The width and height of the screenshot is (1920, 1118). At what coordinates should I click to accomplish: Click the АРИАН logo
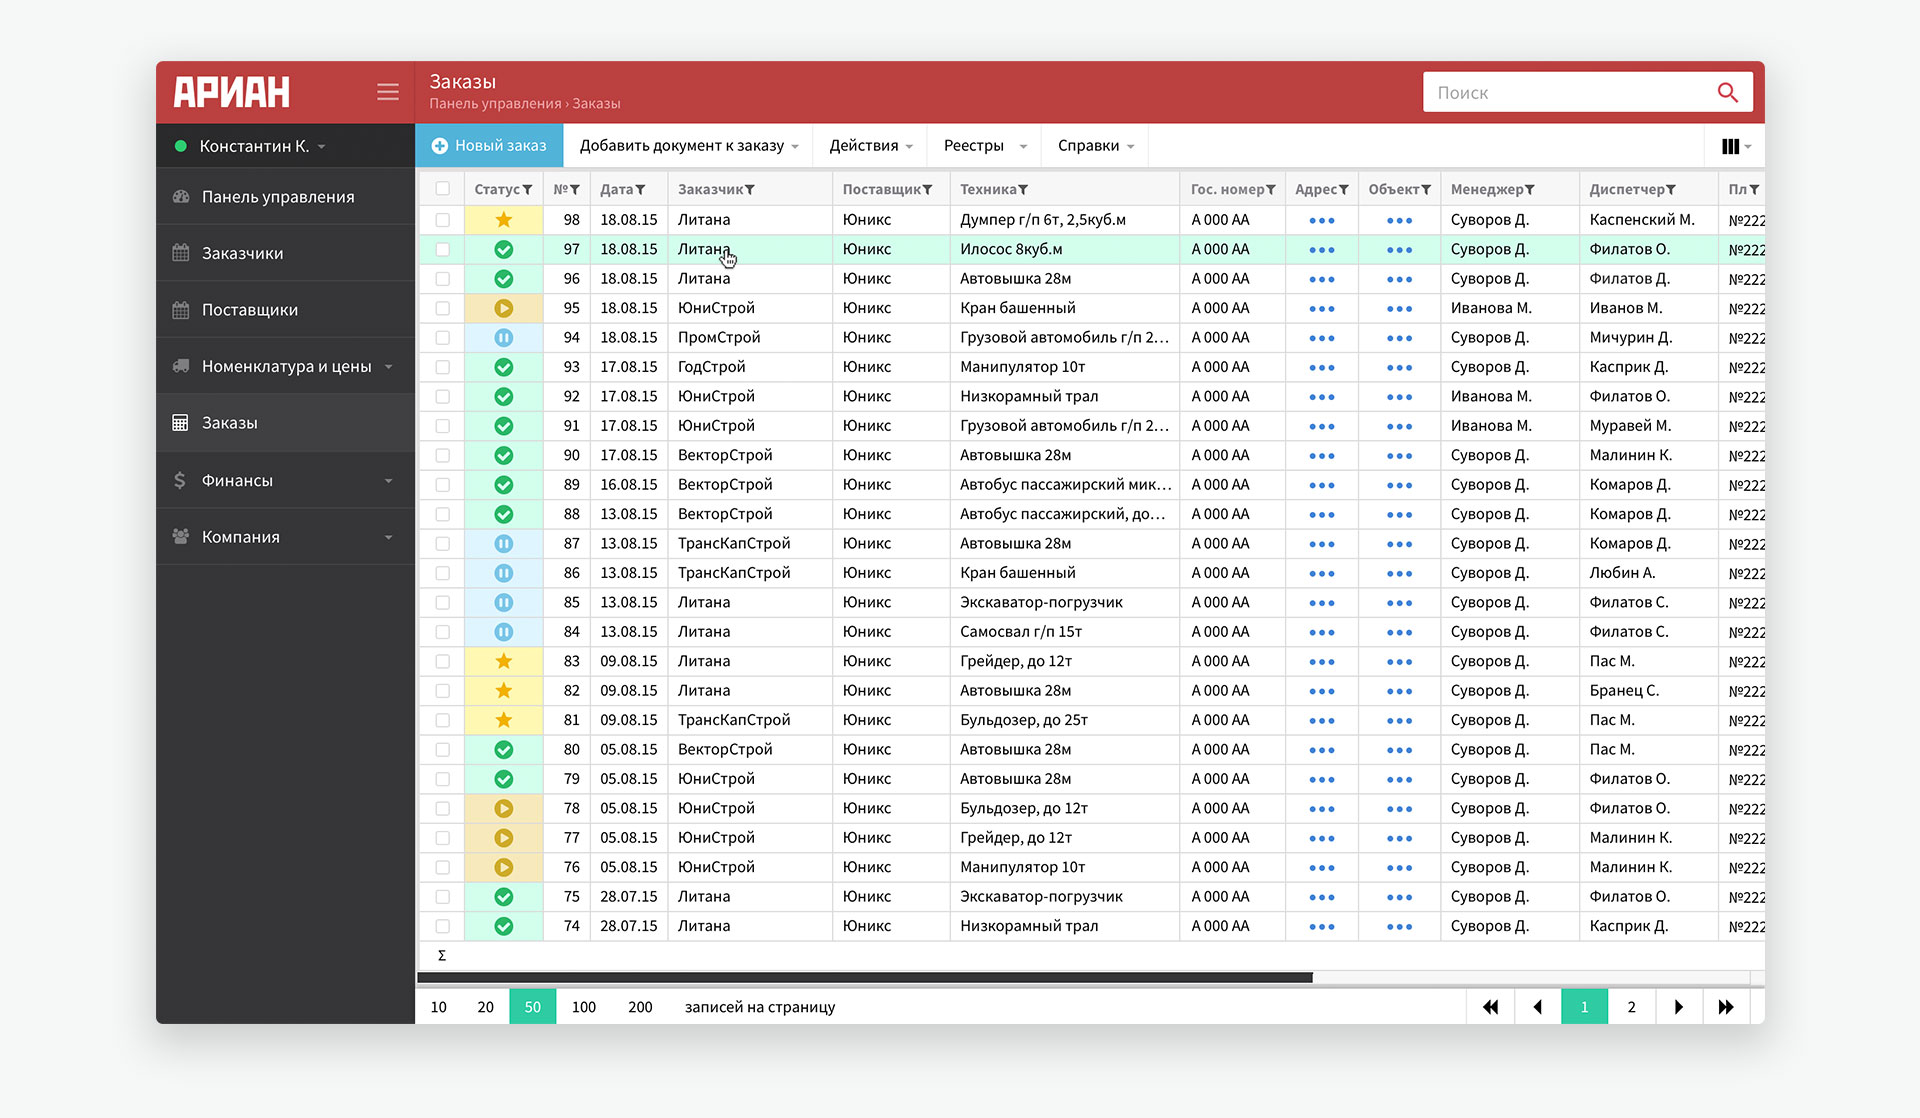point(232,92)
